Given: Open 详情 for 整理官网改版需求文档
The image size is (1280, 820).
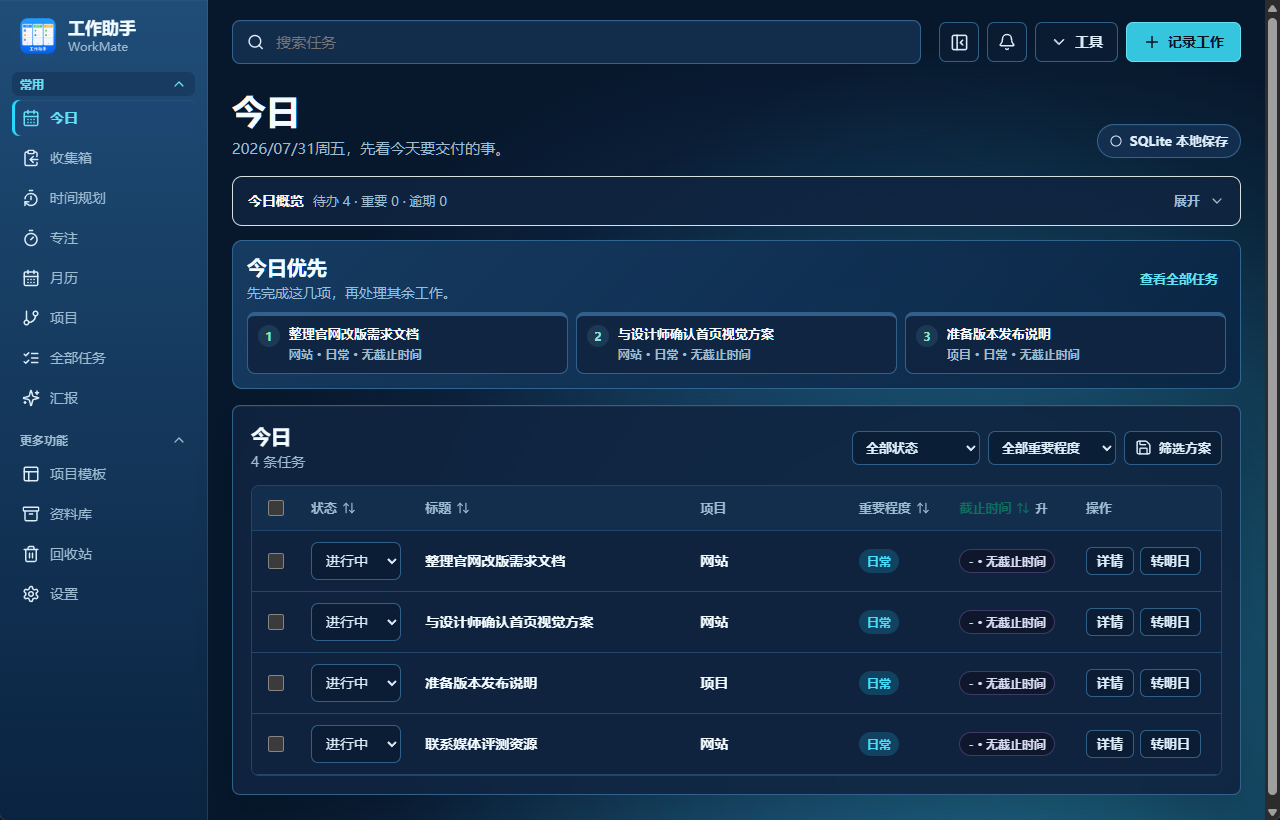Looking at the screenshot, I should point(1110,561).
